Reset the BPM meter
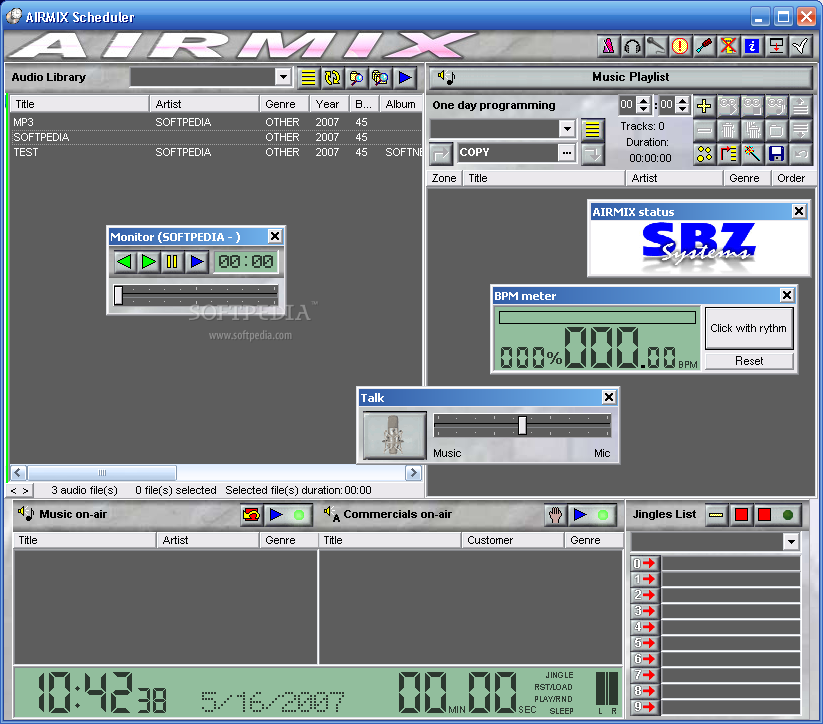The image size is (823, 724). [x=749, y=361]
